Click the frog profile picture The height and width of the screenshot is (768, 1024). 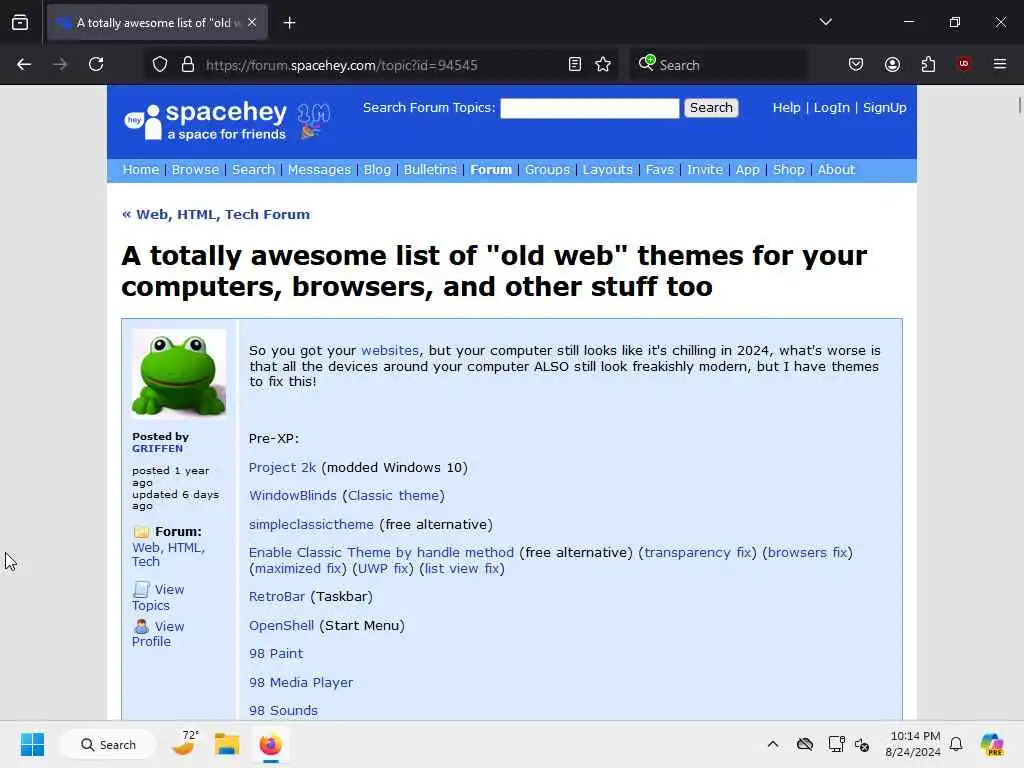click(x=179, y=374)
